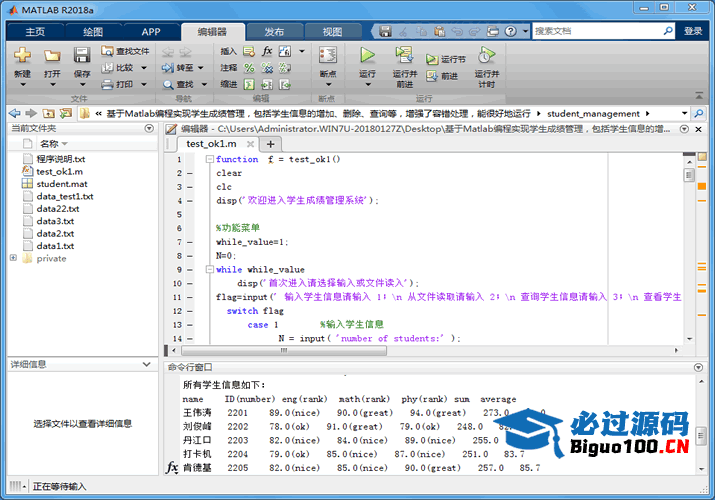Click the up one level folder icon
Image resolution: width=715 pixels, height=500 pixels.
(48, 113)
